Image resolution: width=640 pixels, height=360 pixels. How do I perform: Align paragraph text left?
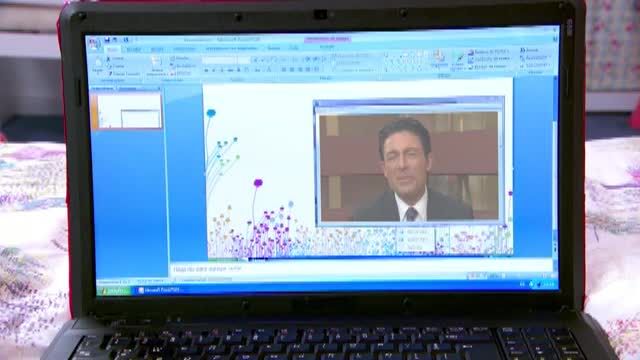tap(284, 70)
